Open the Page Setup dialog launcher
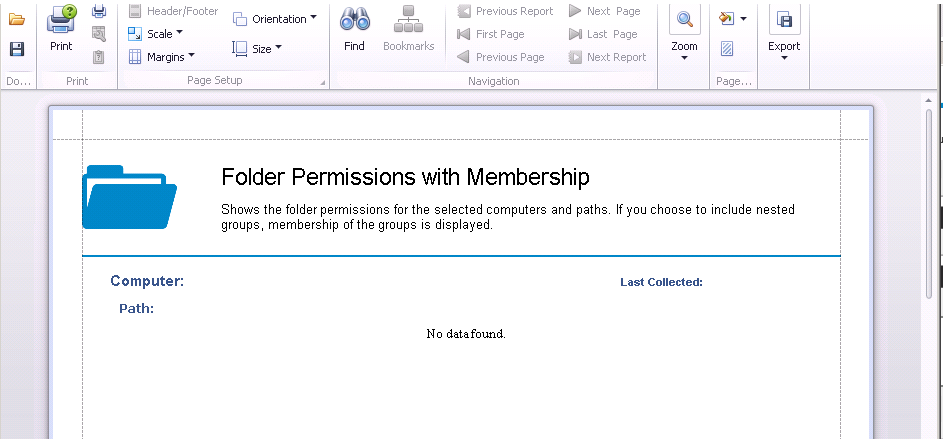This screenshot has height=439, width=943. tap(323, 82)
